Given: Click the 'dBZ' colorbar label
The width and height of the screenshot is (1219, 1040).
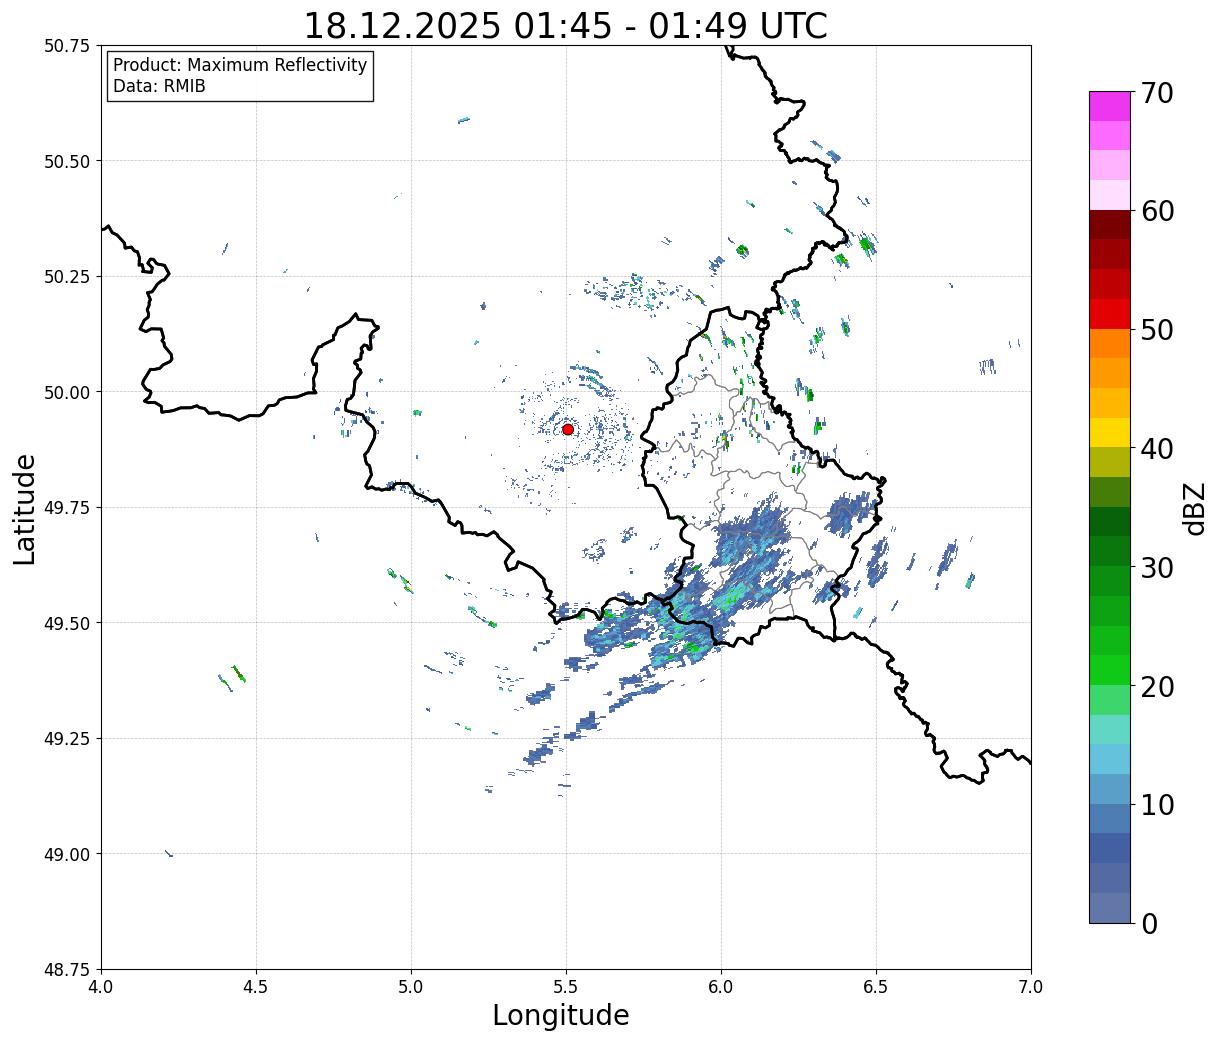Looking at the screenshot, I should [x=1194, y=507].
